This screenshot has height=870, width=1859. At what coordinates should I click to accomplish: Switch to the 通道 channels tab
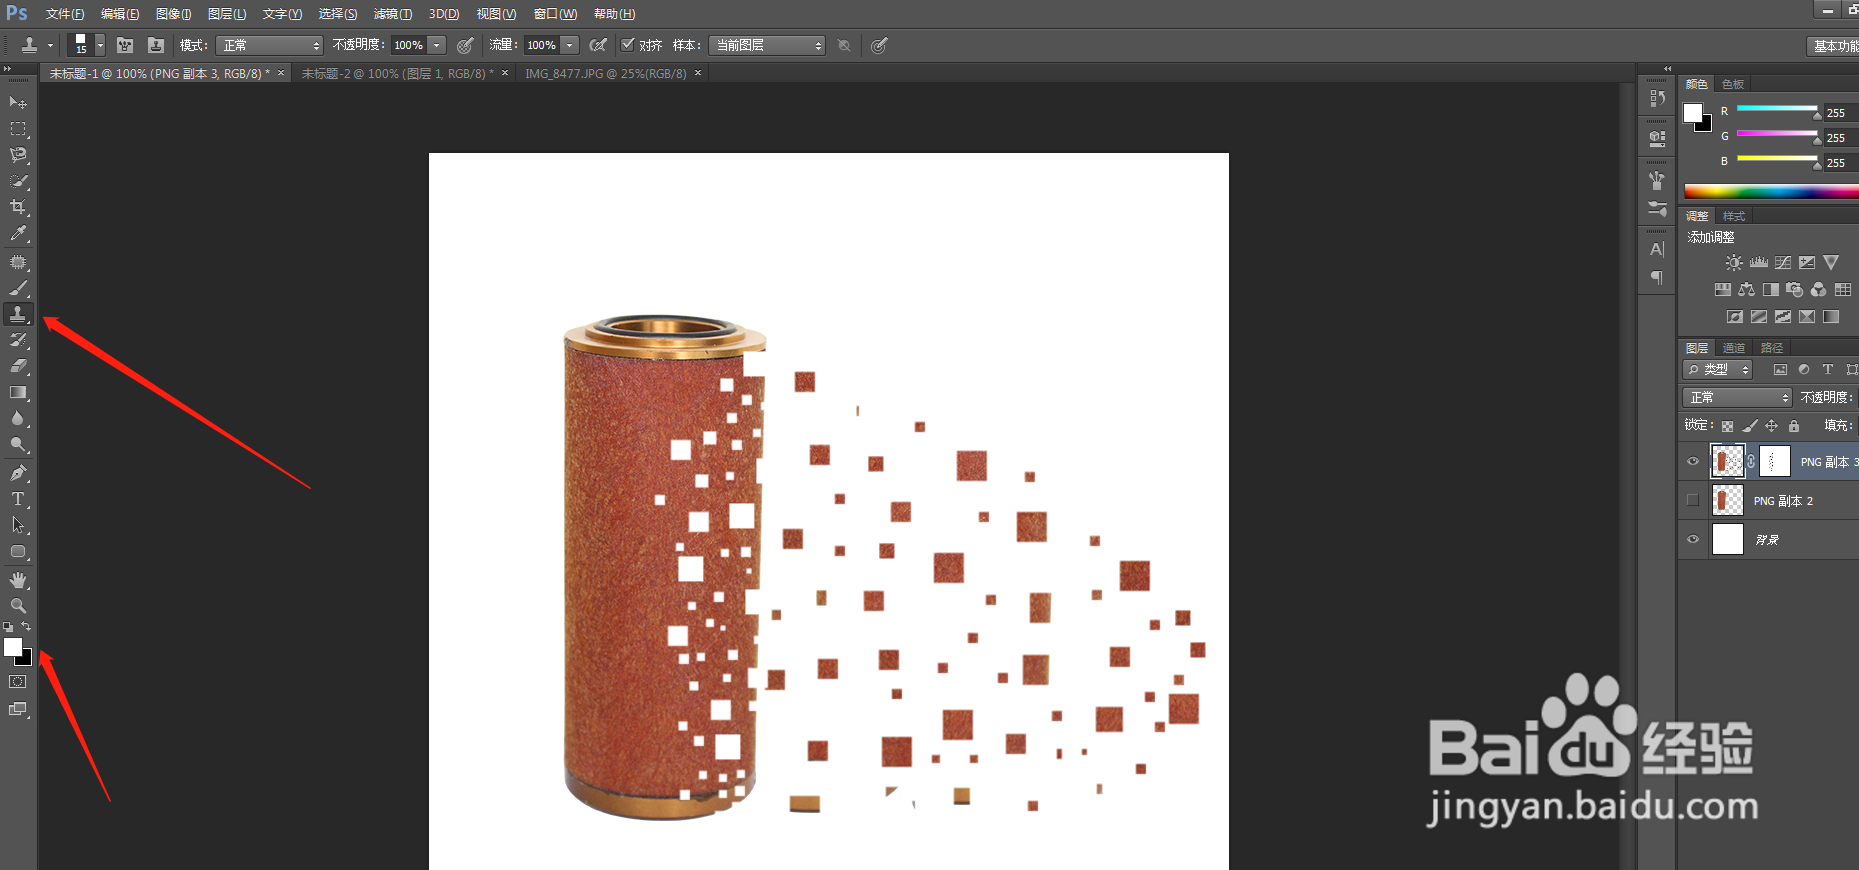pyautogui.click(x=1734, y=348)
